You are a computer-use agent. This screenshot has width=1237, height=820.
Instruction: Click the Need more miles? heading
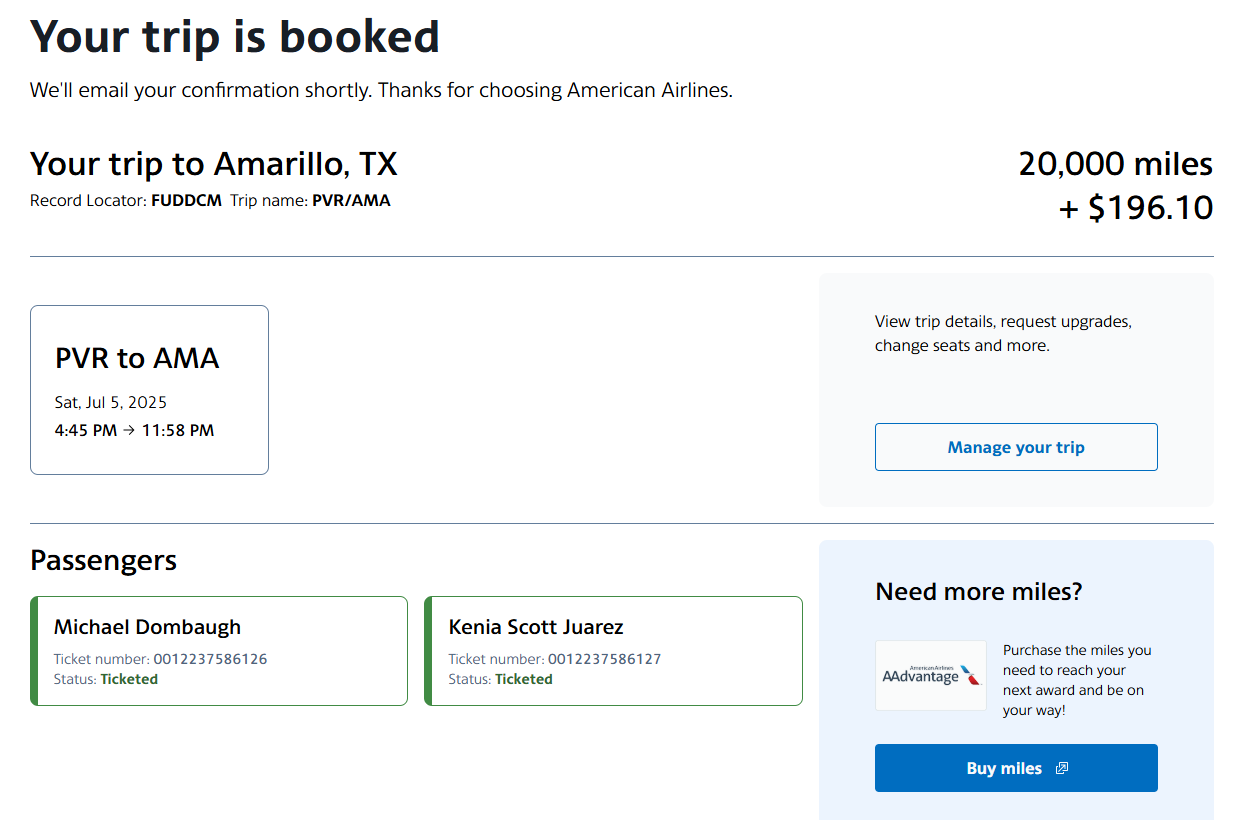977,591
